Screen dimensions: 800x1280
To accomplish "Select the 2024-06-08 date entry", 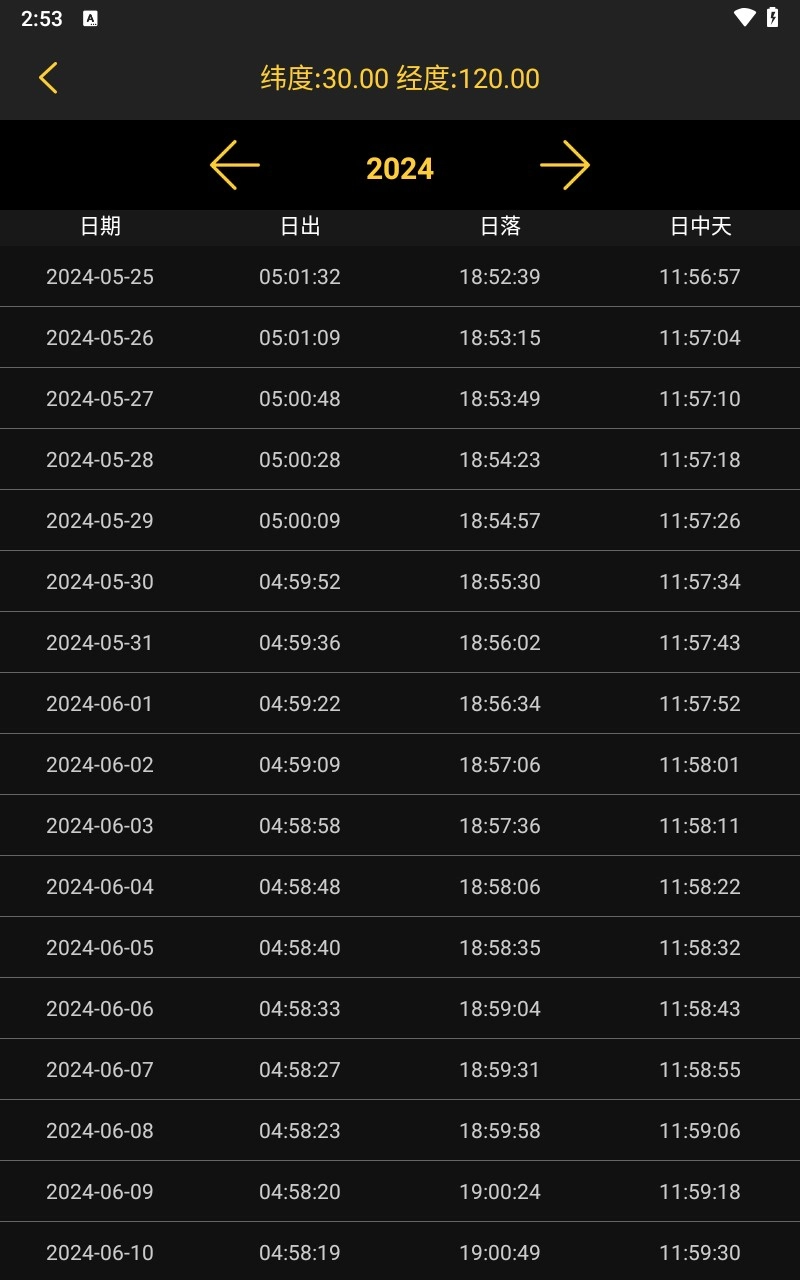I will point(100,1131).
